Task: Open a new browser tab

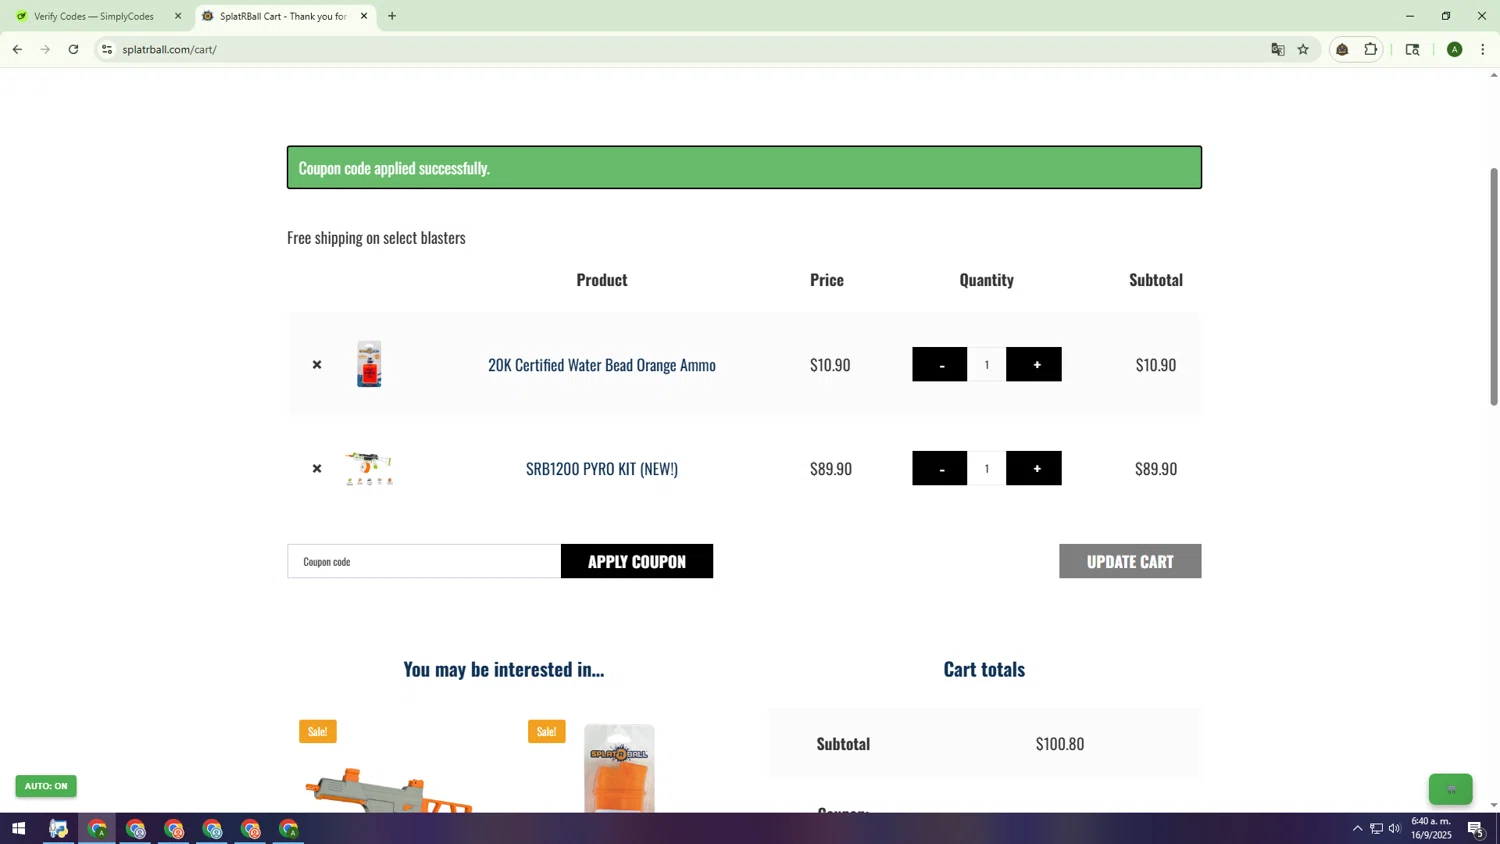Action: 392,16
